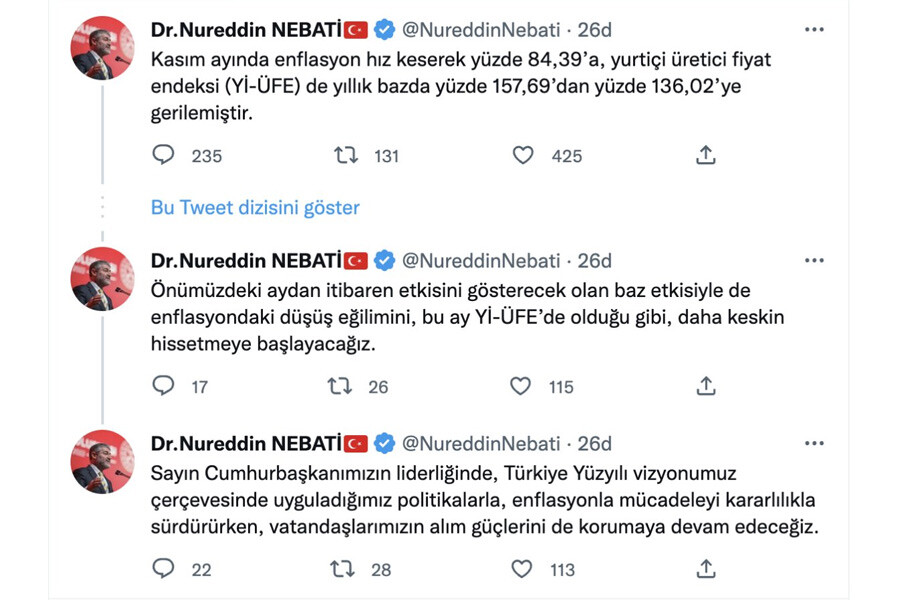Retweet the tweet with 28 retweets

tap(341, 569)
